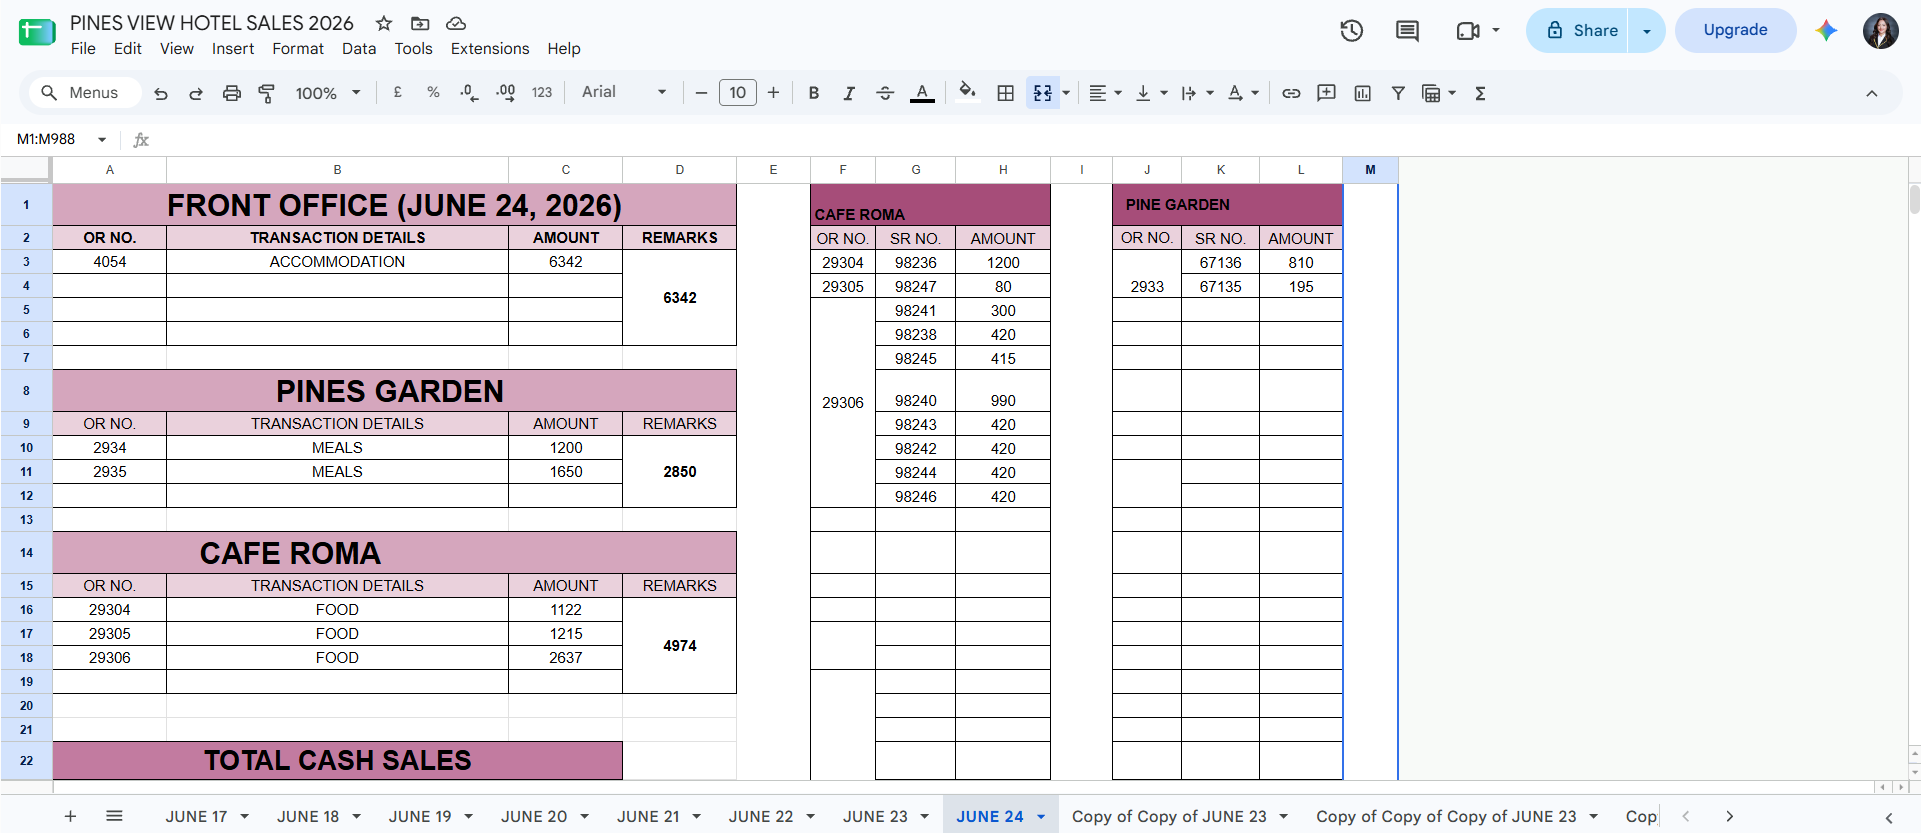Screen dimensions: 1921x833
Task: Open the Data menu
Action: click(359, 49)
